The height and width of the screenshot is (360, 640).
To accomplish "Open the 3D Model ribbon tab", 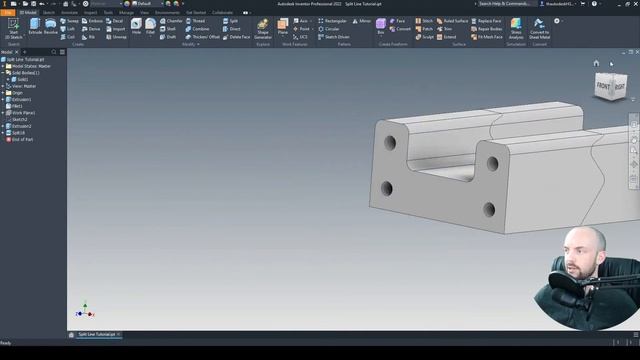I will pos(28,13).
